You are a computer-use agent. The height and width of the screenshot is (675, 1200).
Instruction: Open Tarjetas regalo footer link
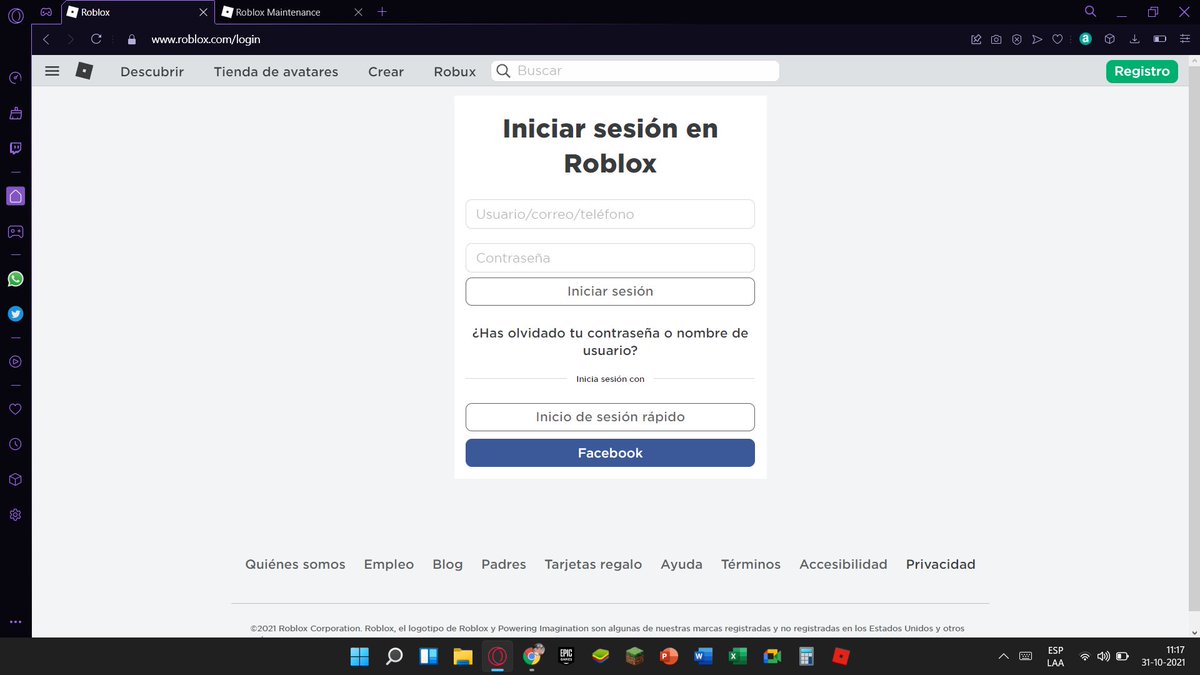coord(593,564)
